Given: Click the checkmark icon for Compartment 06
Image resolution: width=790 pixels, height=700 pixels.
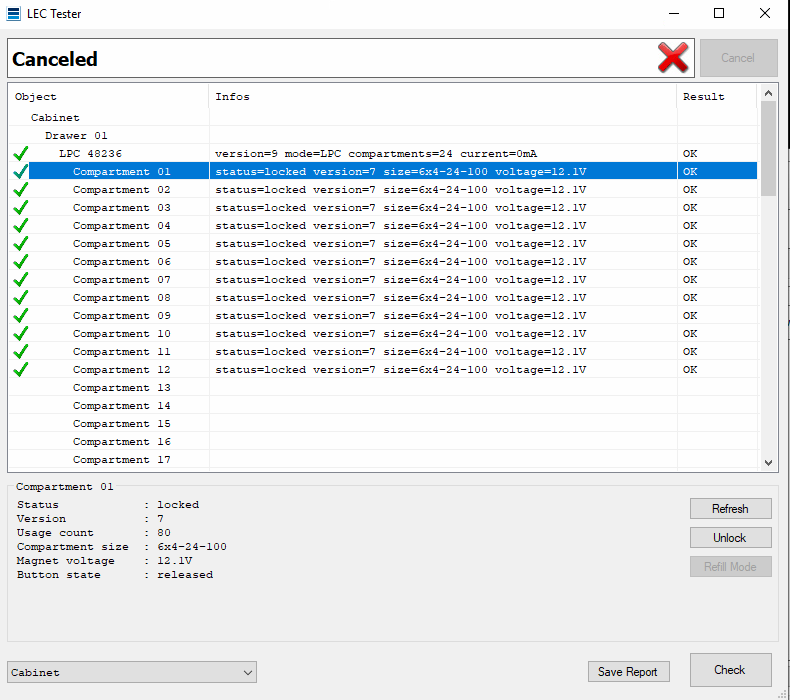Looking at the screenshot, I should coord(21,262).
